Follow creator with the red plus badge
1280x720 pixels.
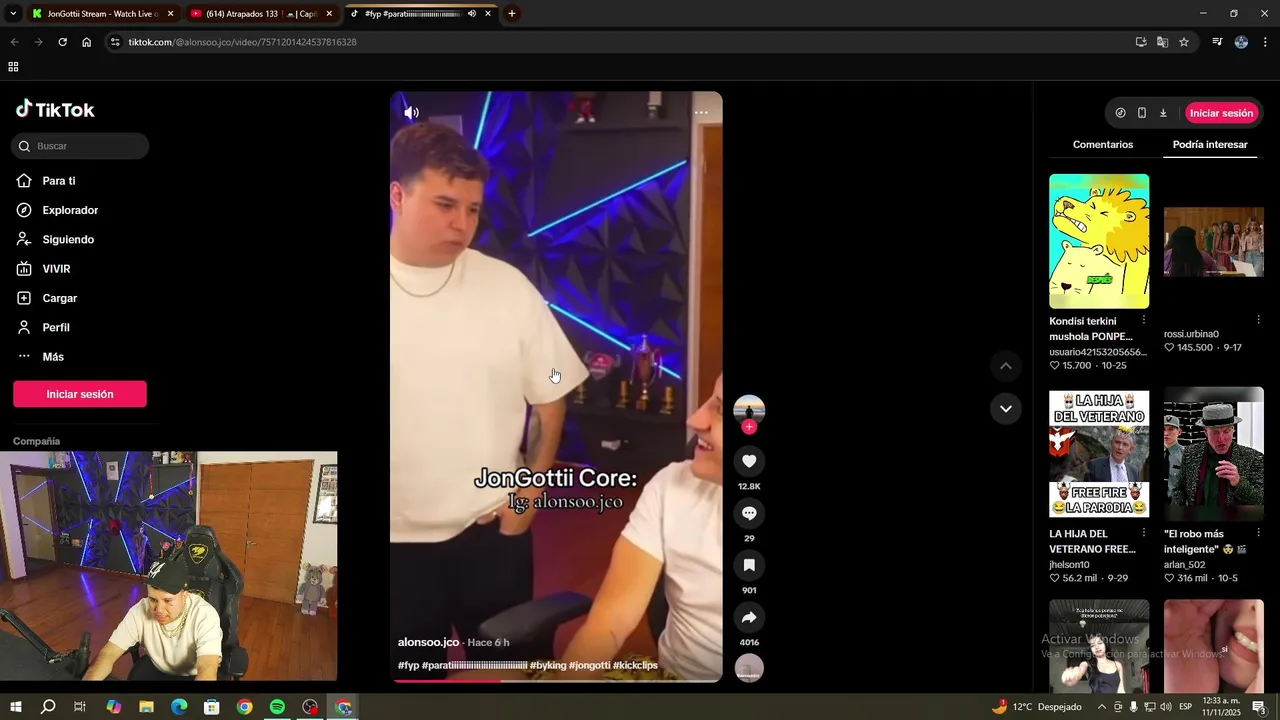pyautogui.click(x=749, y=427)
